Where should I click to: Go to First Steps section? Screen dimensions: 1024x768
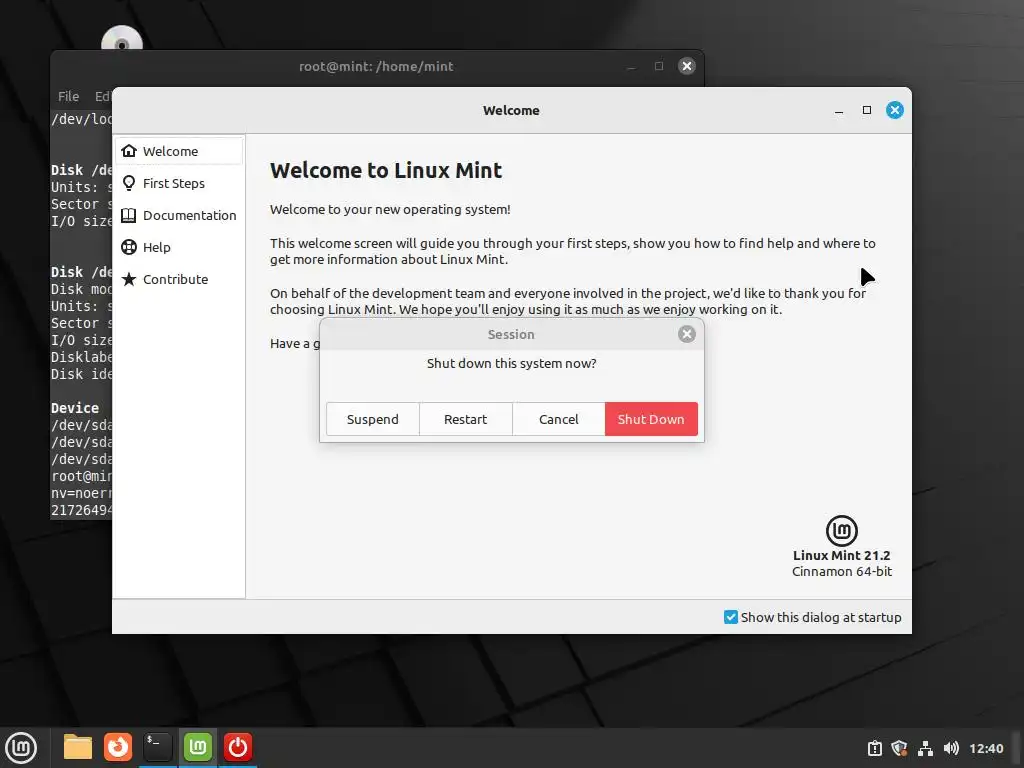(180, 184)
